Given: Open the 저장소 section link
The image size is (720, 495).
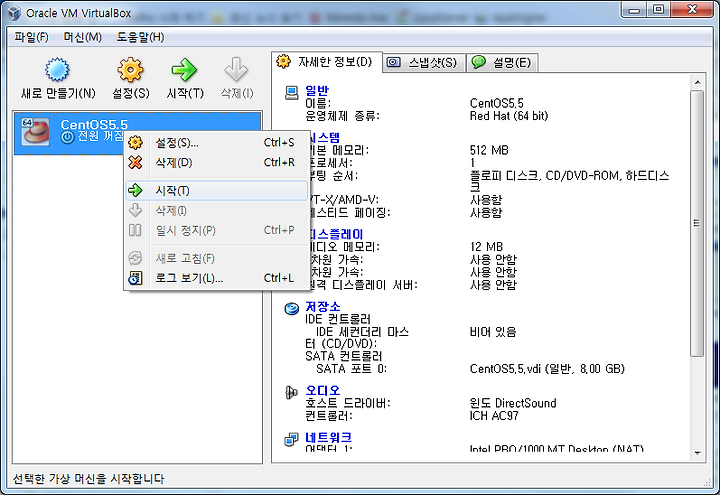Looking at the screenshot, I should point(323,306).
